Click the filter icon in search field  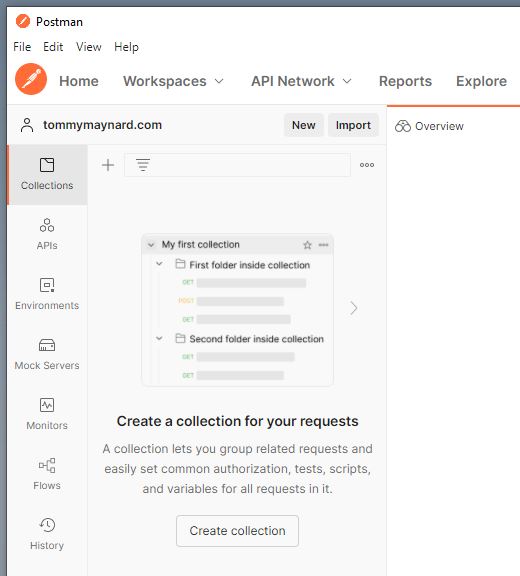click(143, 165)
